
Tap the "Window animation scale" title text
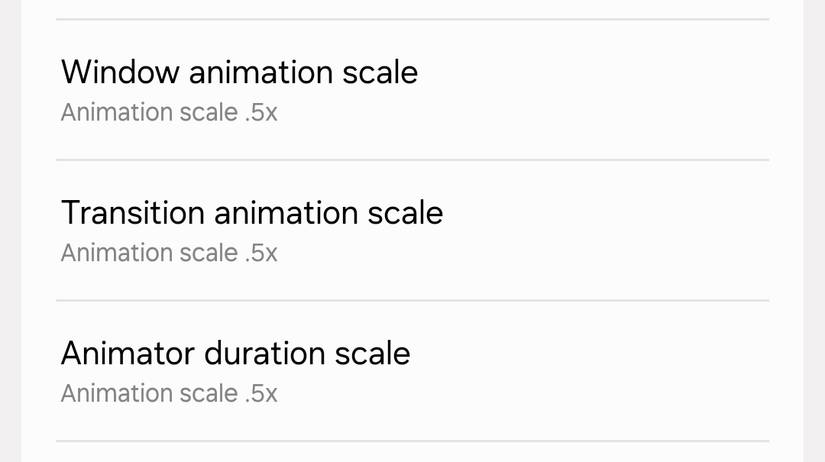point(239,72)
